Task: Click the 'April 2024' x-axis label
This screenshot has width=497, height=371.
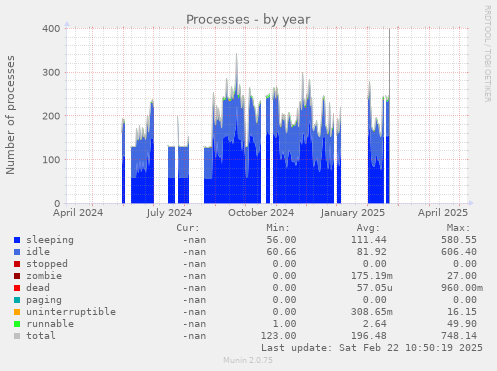Action: point(78,213)
